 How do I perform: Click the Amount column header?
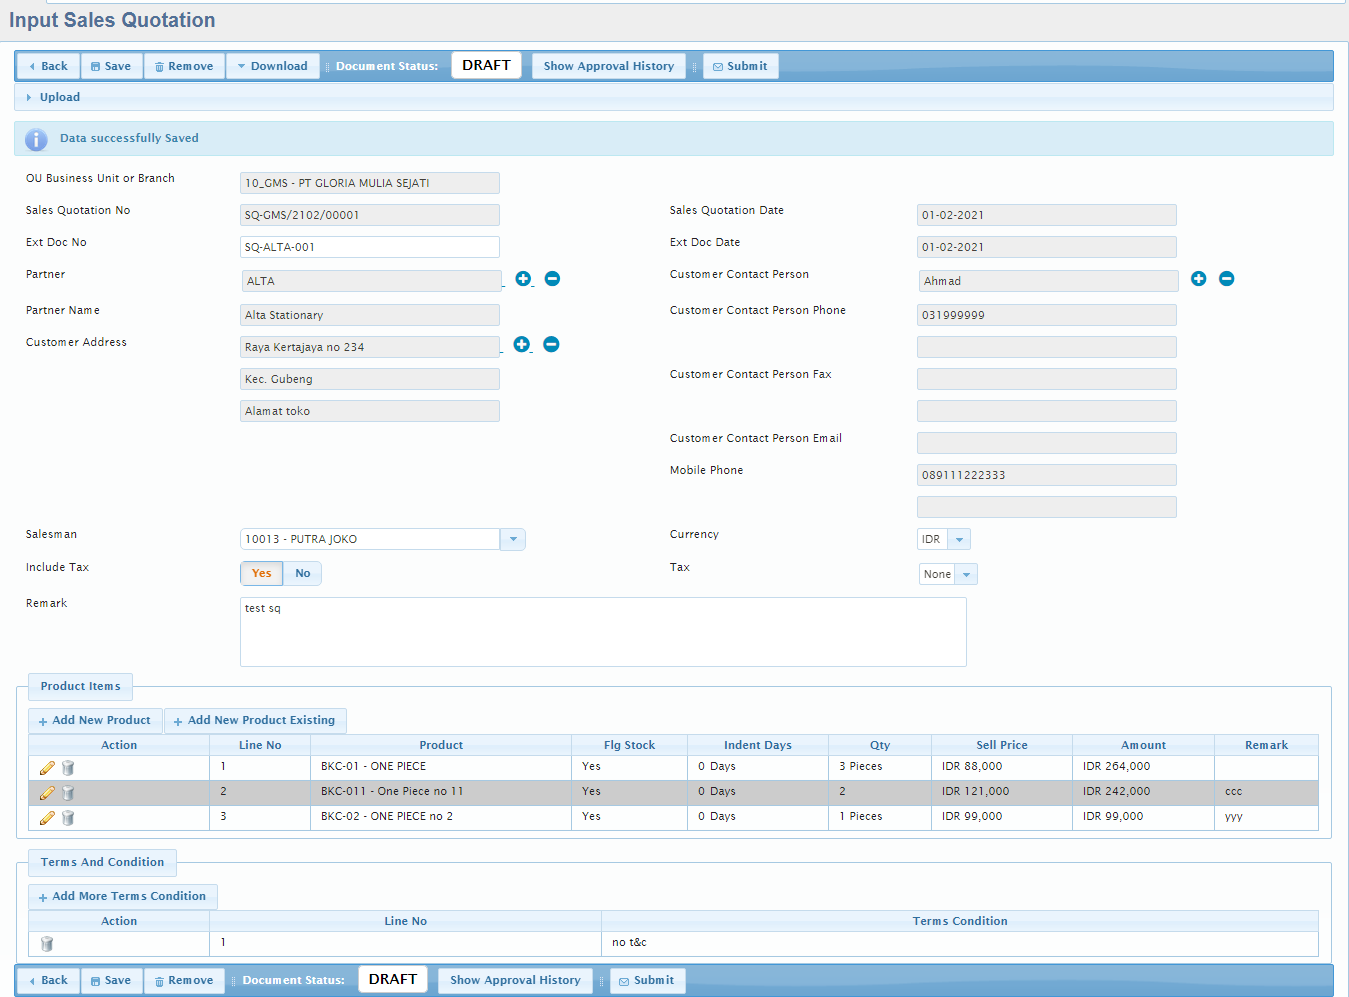tap(1144, 745)
